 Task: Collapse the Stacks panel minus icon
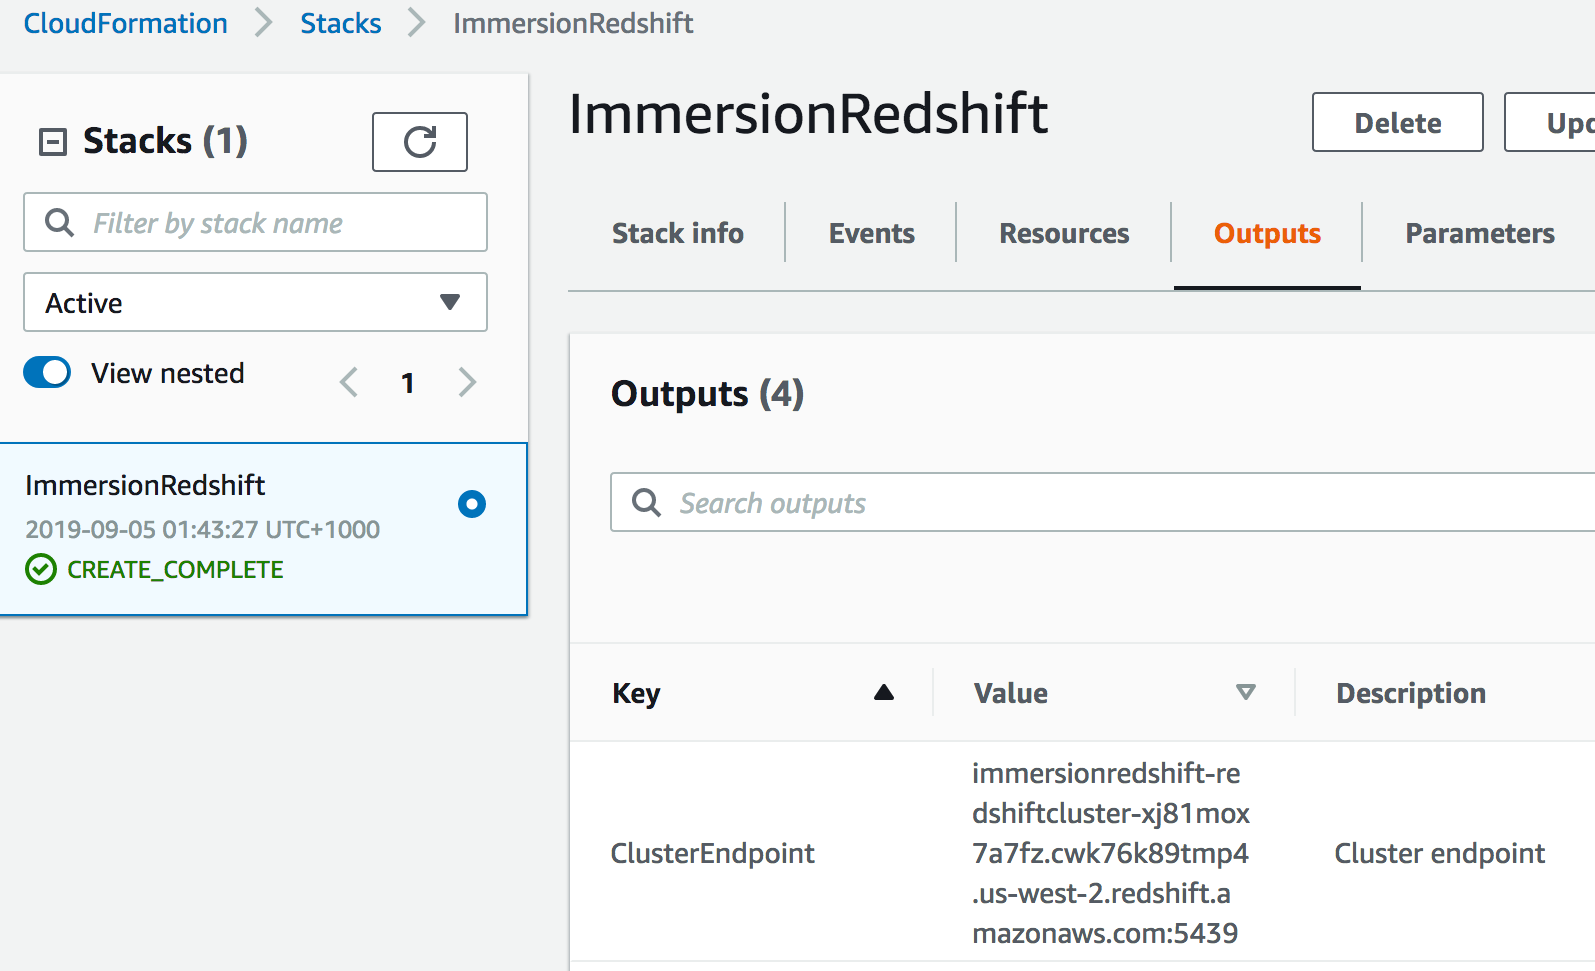[52, 142]
